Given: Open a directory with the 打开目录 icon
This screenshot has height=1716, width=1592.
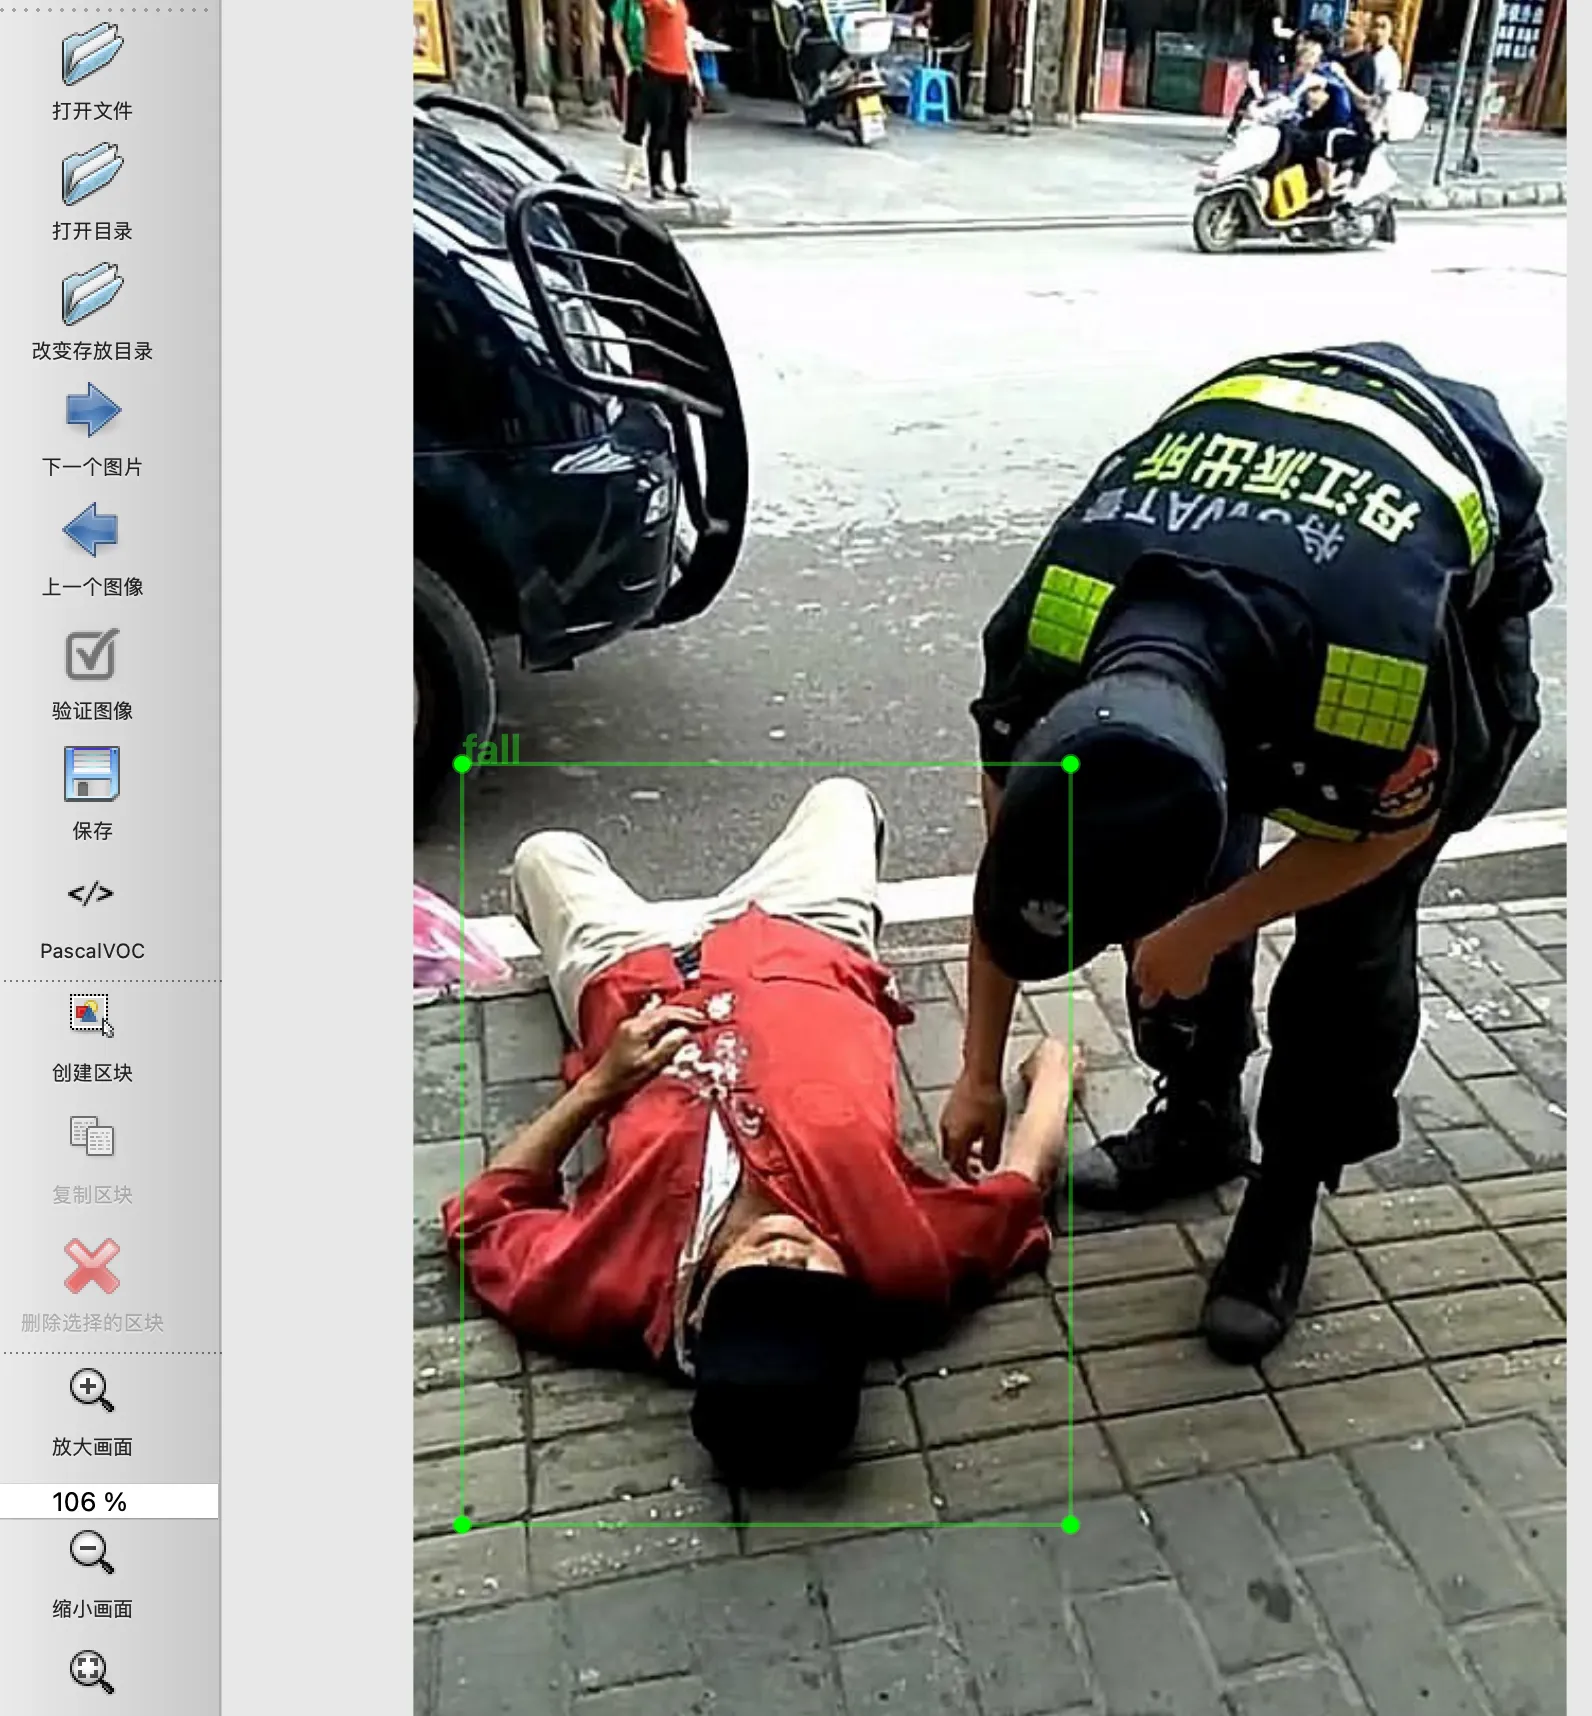Looking at the screenshot, I should click(x=92, y=175).
